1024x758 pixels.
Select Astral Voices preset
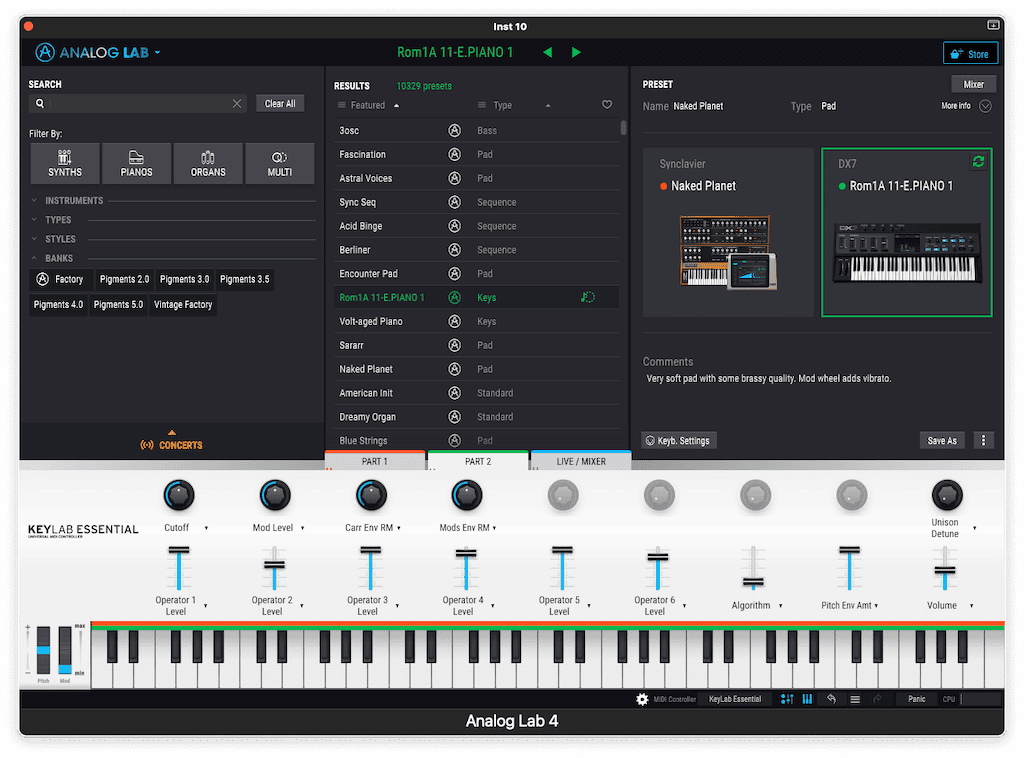[x=476, y=178]
